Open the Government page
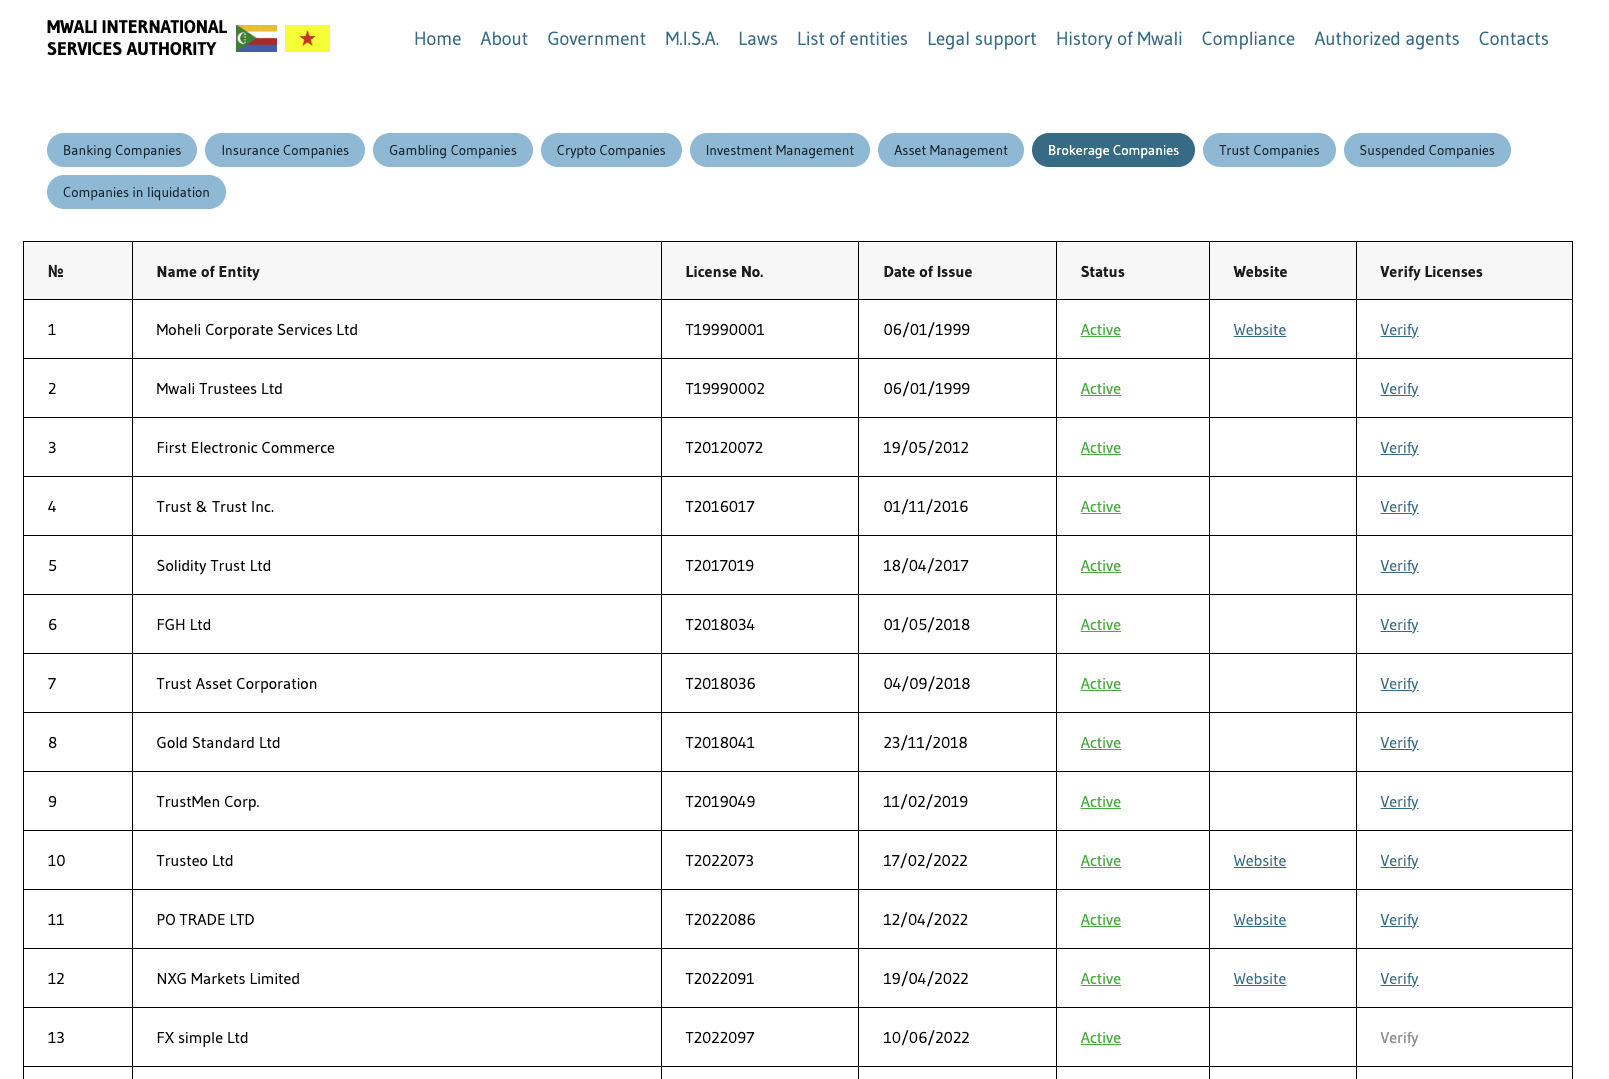Viewport: 1609px width, 1079px height. point(596,39)
